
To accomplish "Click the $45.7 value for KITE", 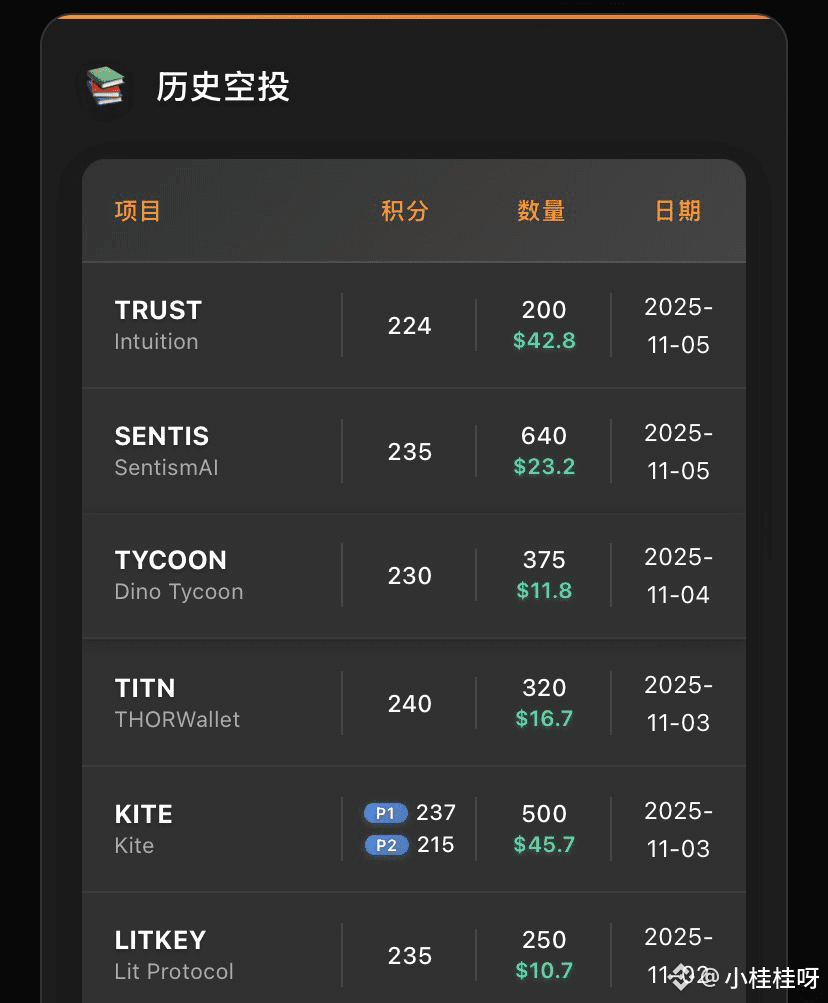I will [544, 845].
